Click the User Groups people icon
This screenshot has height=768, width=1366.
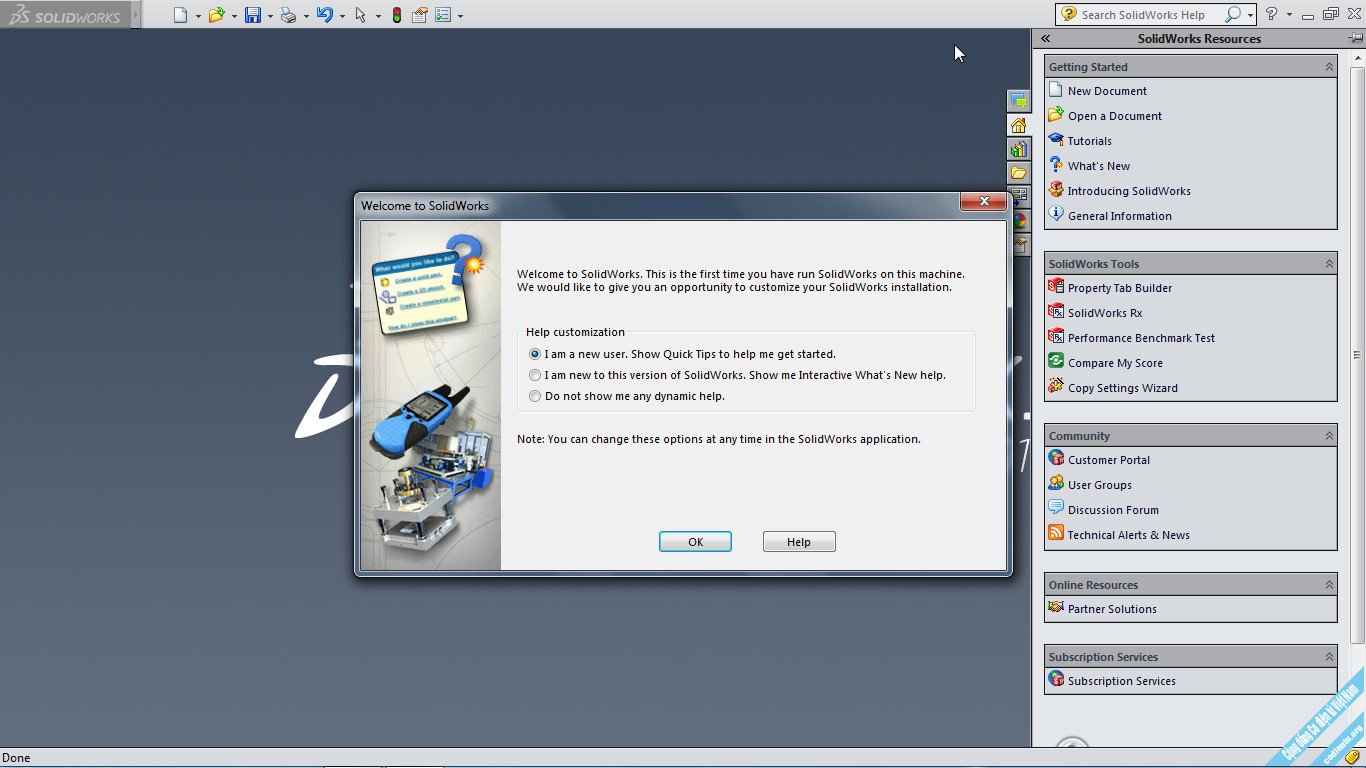tap(1056, 484)
